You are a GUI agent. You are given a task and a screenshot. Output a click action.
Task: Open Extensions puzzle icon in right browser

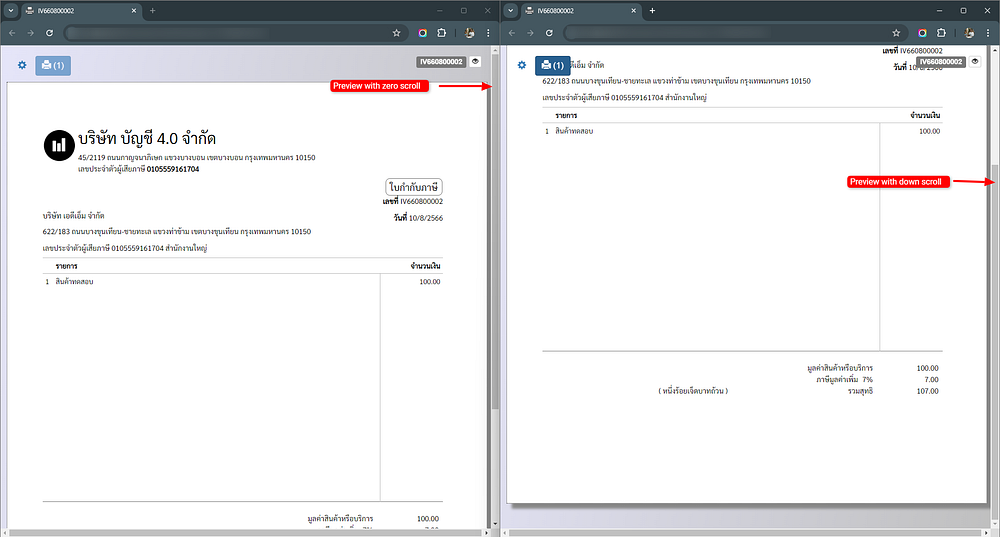pyautogui.click(x=942, y=33)
